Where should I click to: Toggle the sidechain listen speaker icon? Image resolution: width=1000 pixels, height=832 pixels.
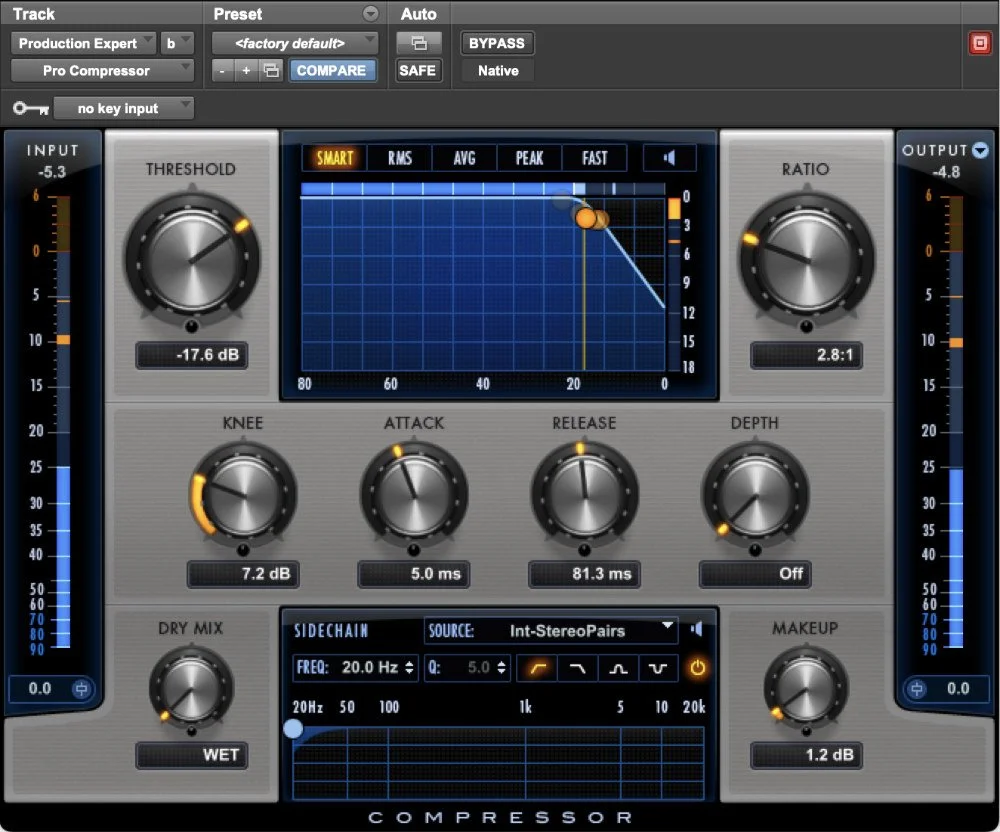tap(696, 630)
